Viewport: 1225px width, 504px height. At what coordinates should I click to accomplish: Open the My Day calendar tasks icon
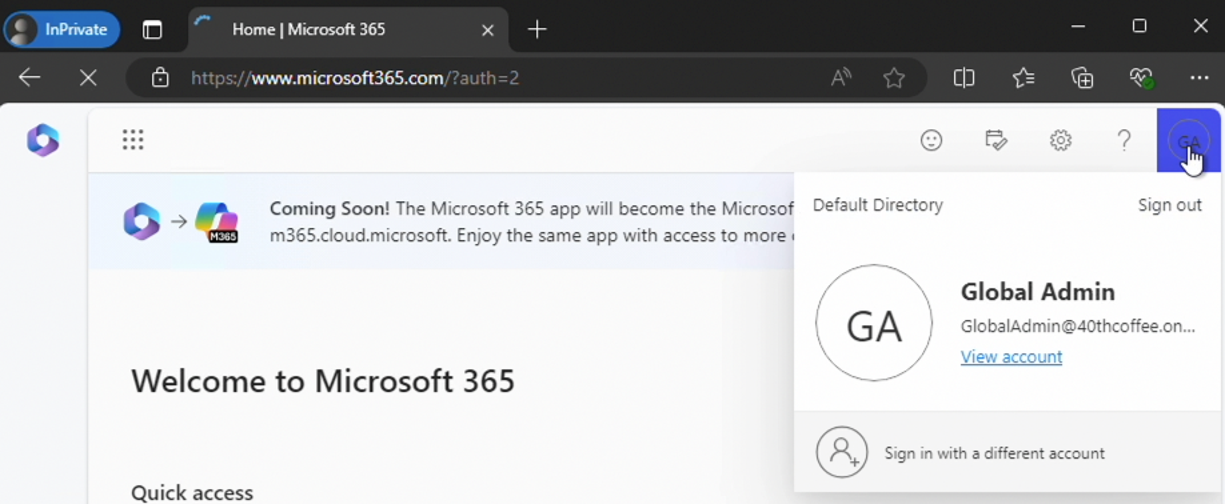(x=996, y=141)
